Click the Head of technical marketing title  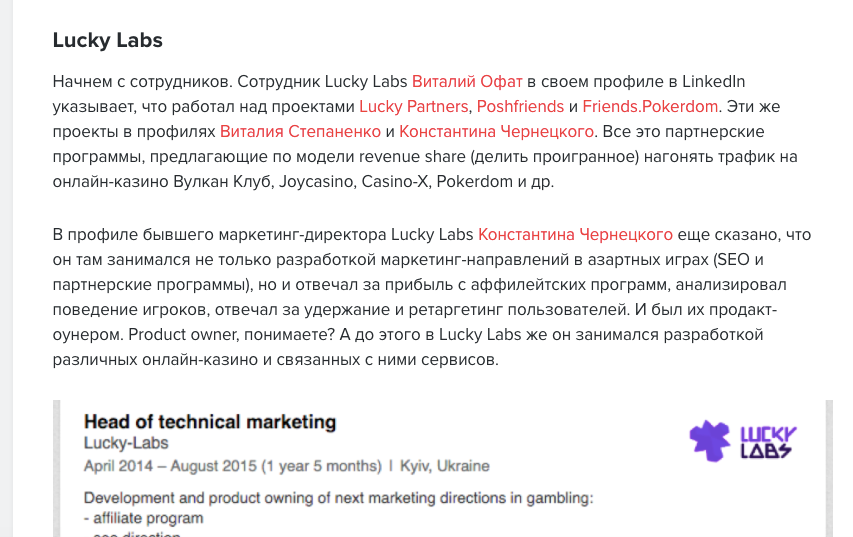(210, 422)
